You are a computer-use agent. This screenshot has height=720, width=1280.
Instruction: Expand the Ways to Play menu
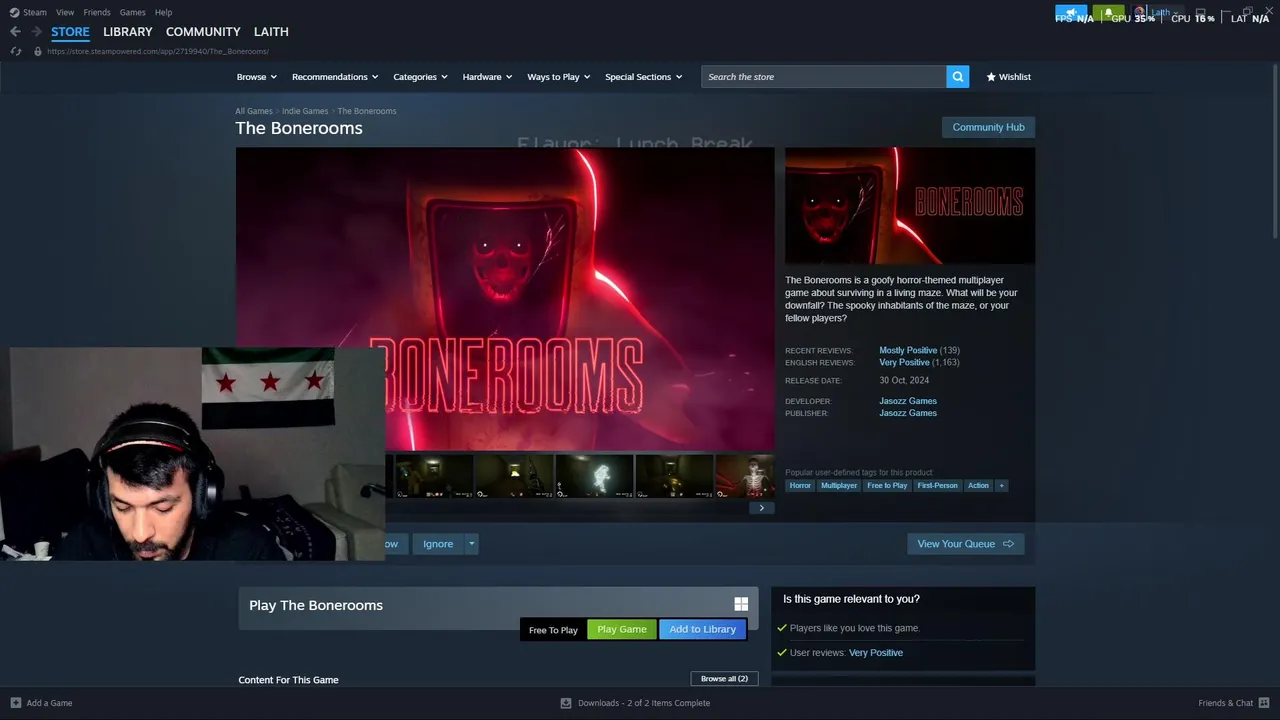tap(558, 77)
